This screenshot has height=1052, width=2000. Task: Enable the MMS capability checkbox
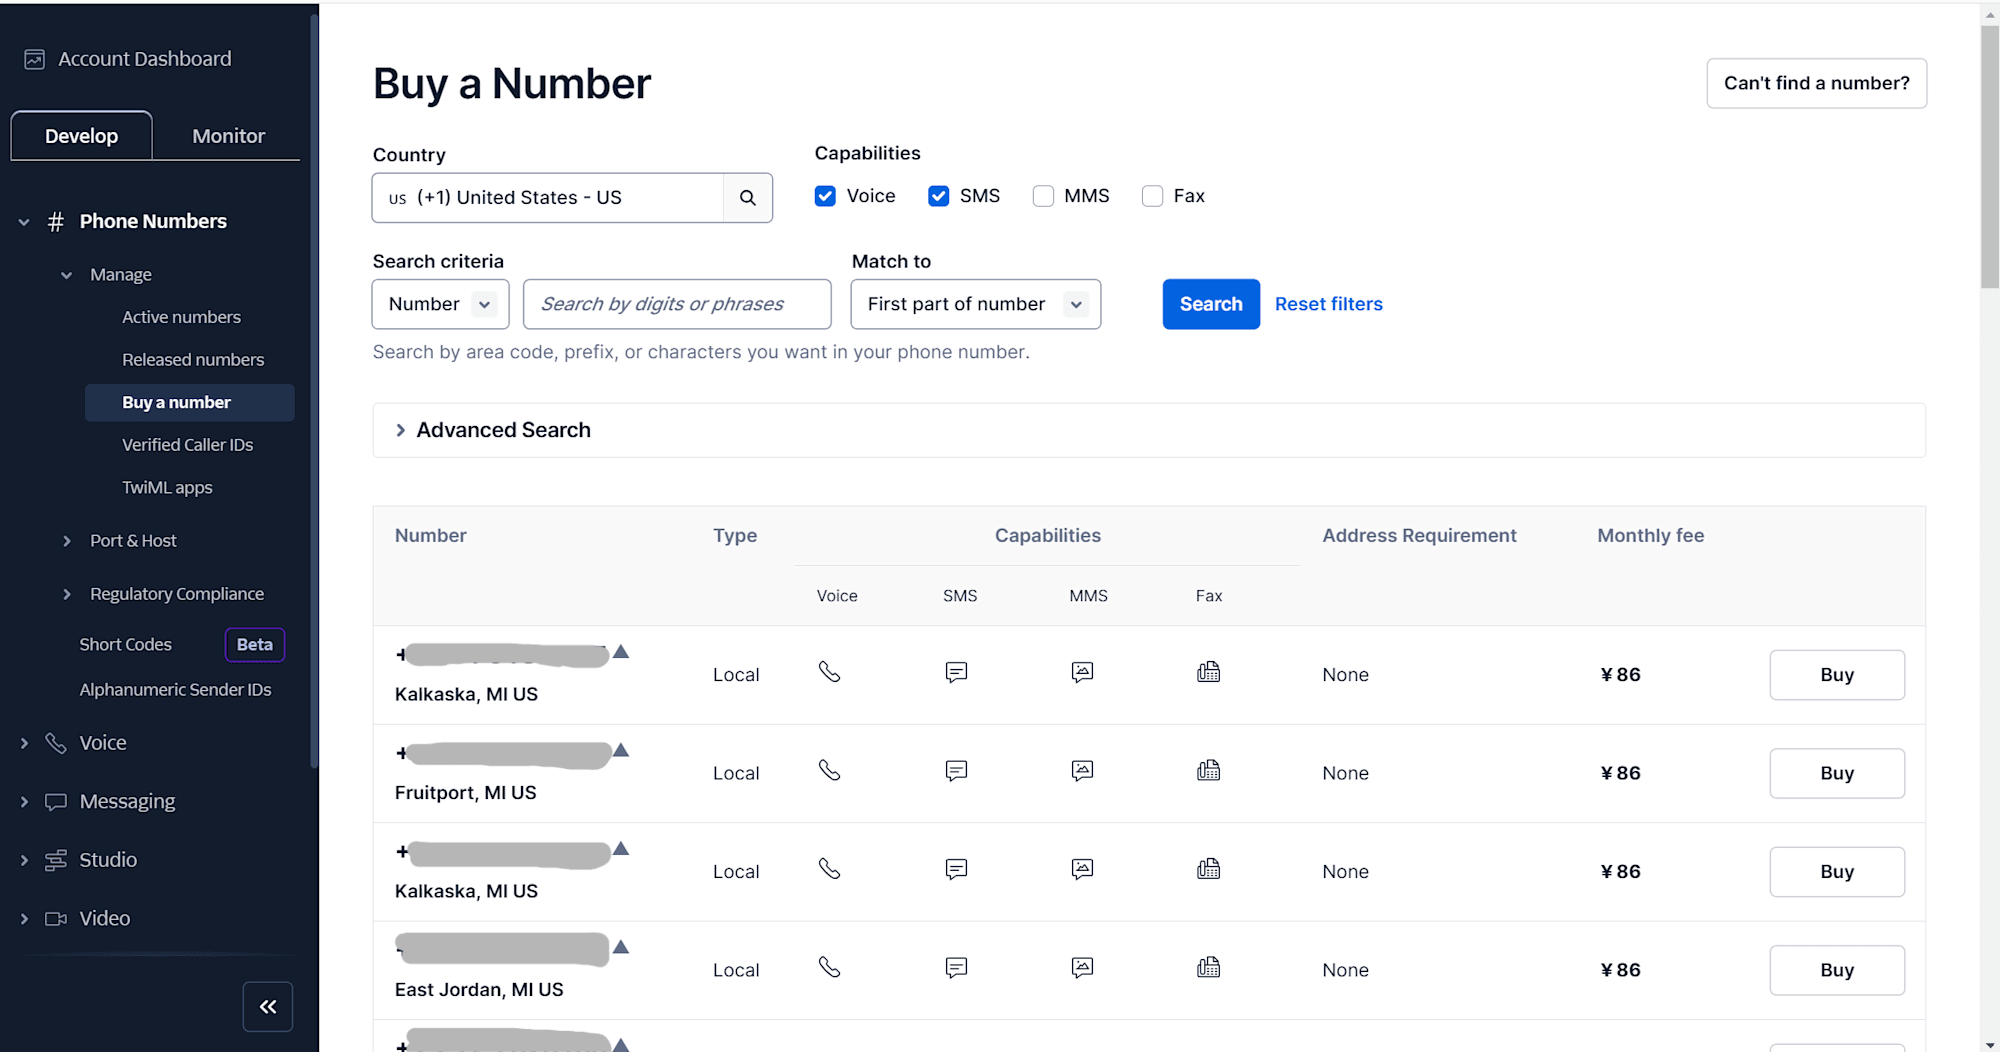[x=1043, y=196]
